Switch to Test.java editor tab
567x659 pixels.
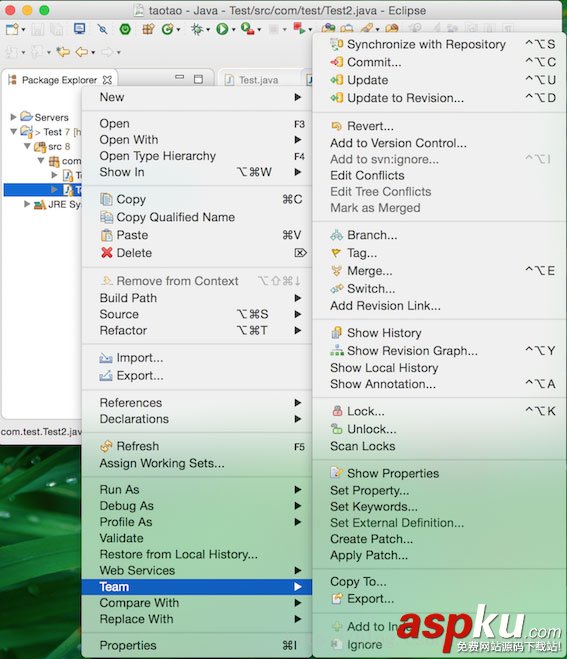(x=258, y=80)
